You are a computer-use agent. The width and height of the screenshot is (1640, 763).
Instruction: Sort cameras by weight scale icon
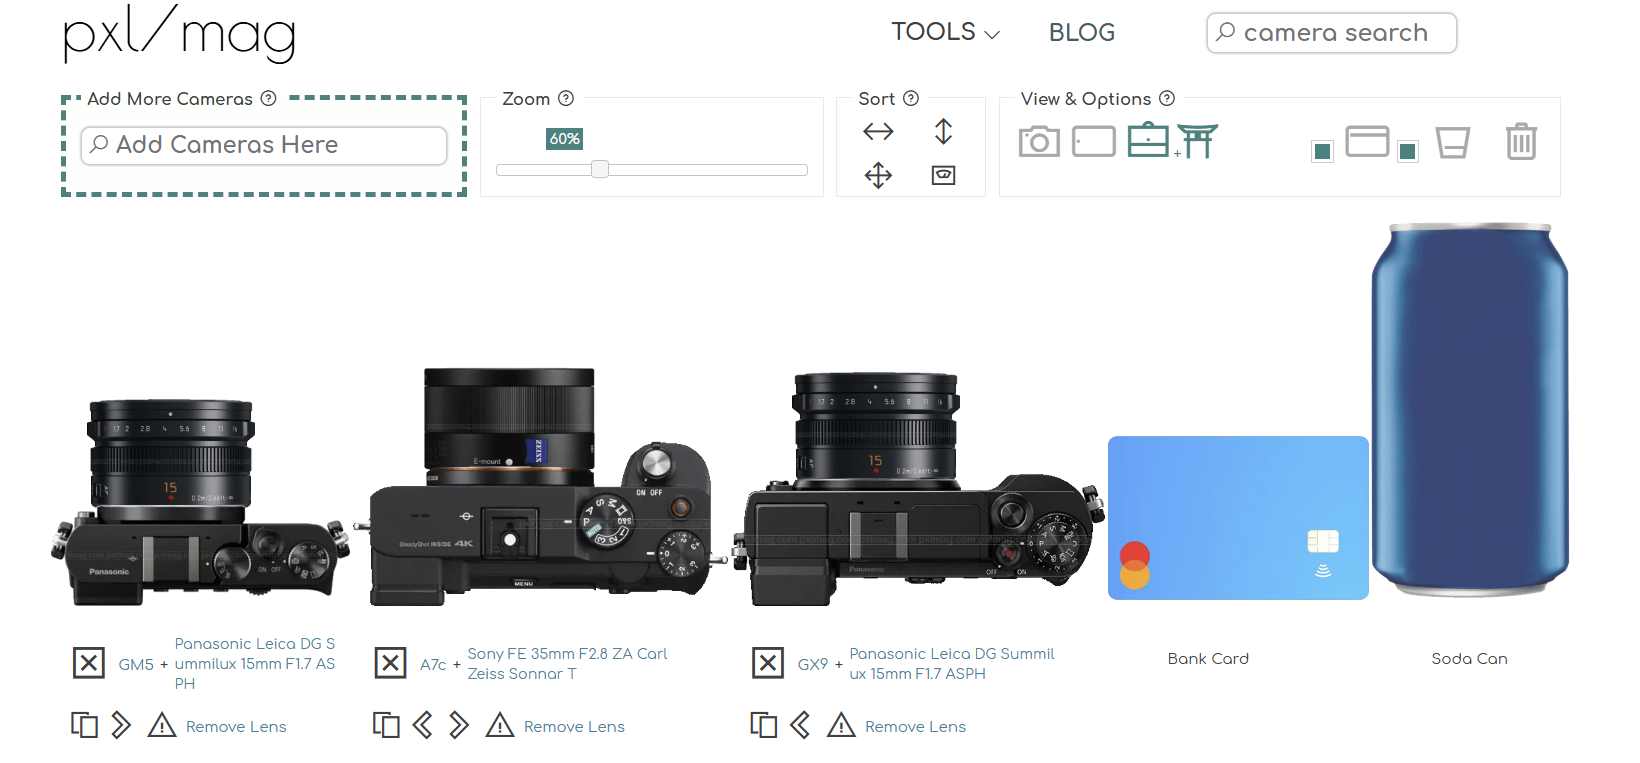pyautogui.click(x=943, y=176)
